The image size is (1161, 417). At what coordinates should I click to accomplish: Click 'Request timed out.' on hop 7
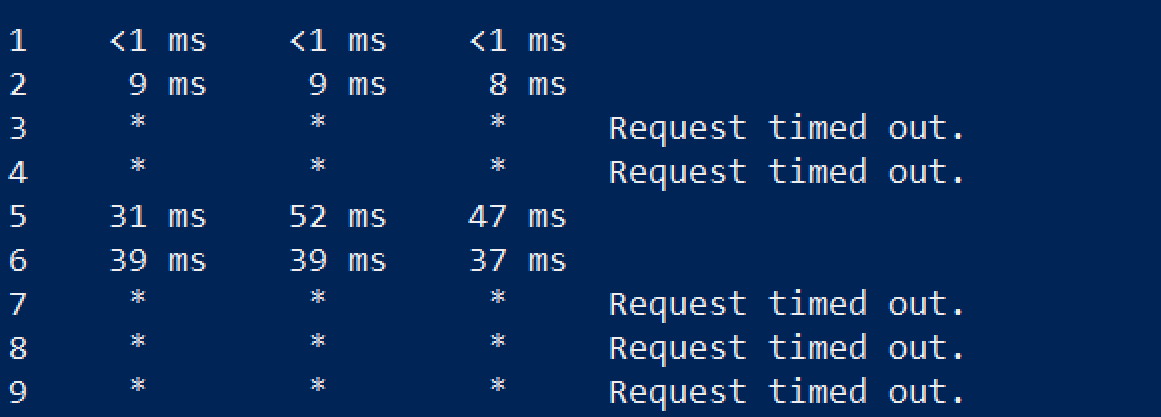click(x=787, y=305)
